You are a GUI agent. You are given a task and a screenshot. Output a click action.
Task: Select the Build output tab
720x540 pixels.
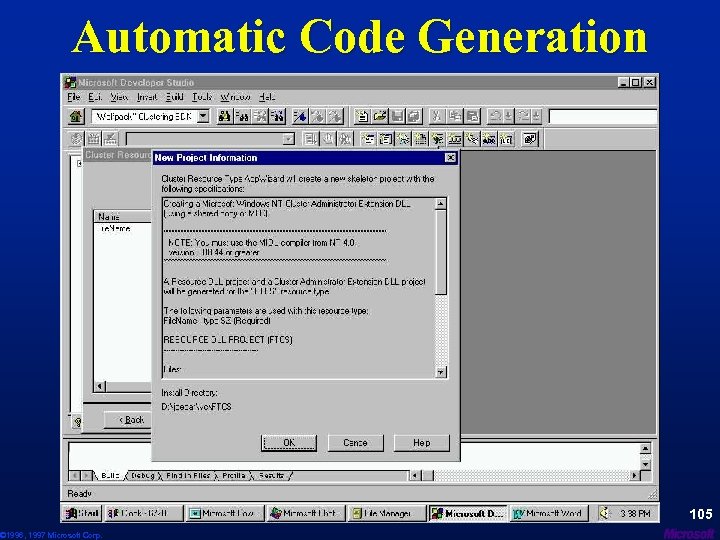110,476
